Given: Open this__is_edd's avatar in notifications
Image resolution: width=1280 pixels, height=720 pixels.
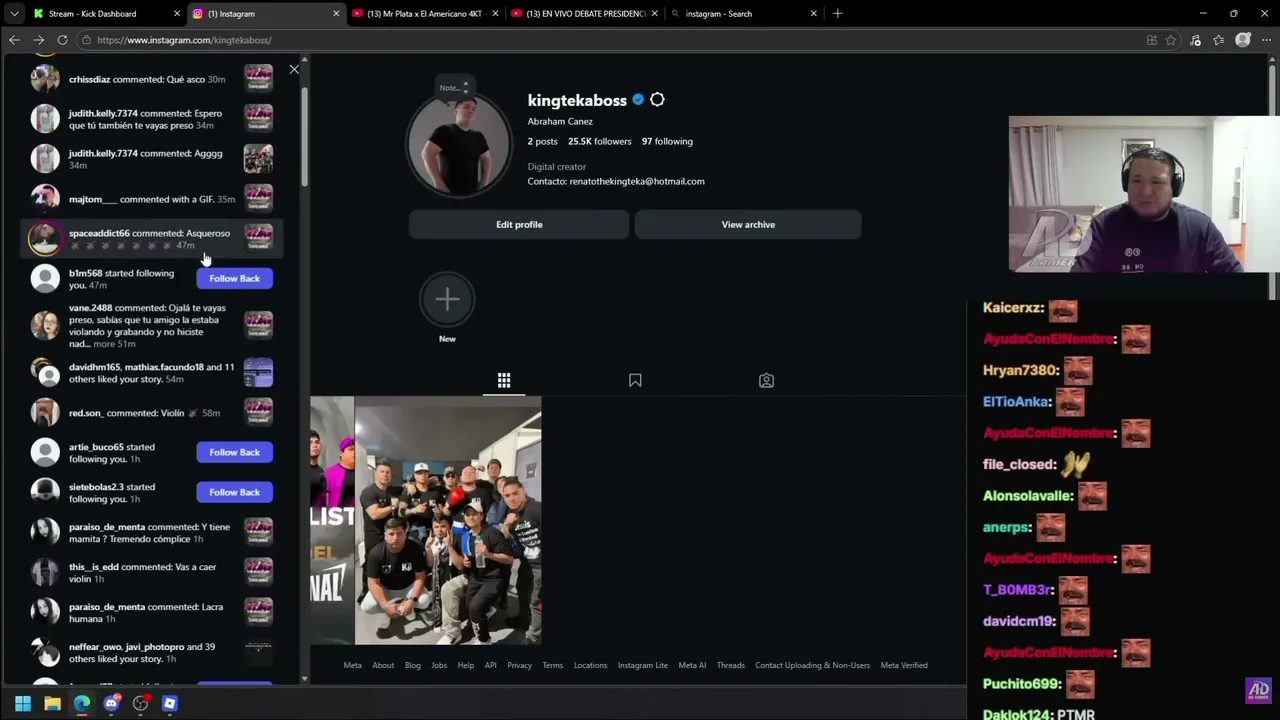Looking at the screenshot, I should click(45, 572).
